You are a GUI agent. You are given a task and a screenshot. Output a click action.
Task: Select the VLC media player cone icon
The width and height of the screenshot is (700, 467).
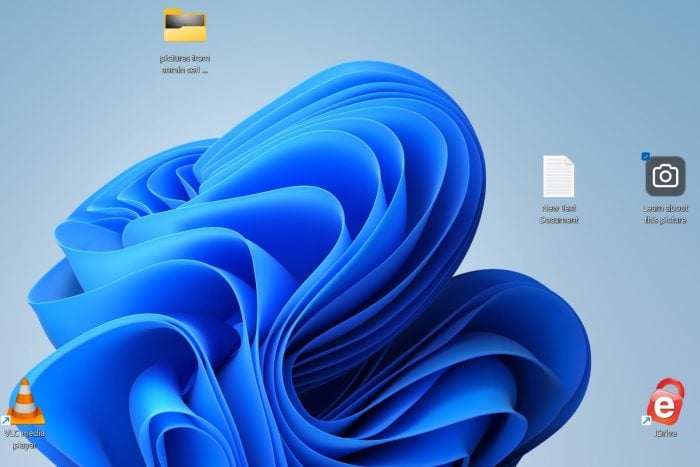[x=25, y=401]
